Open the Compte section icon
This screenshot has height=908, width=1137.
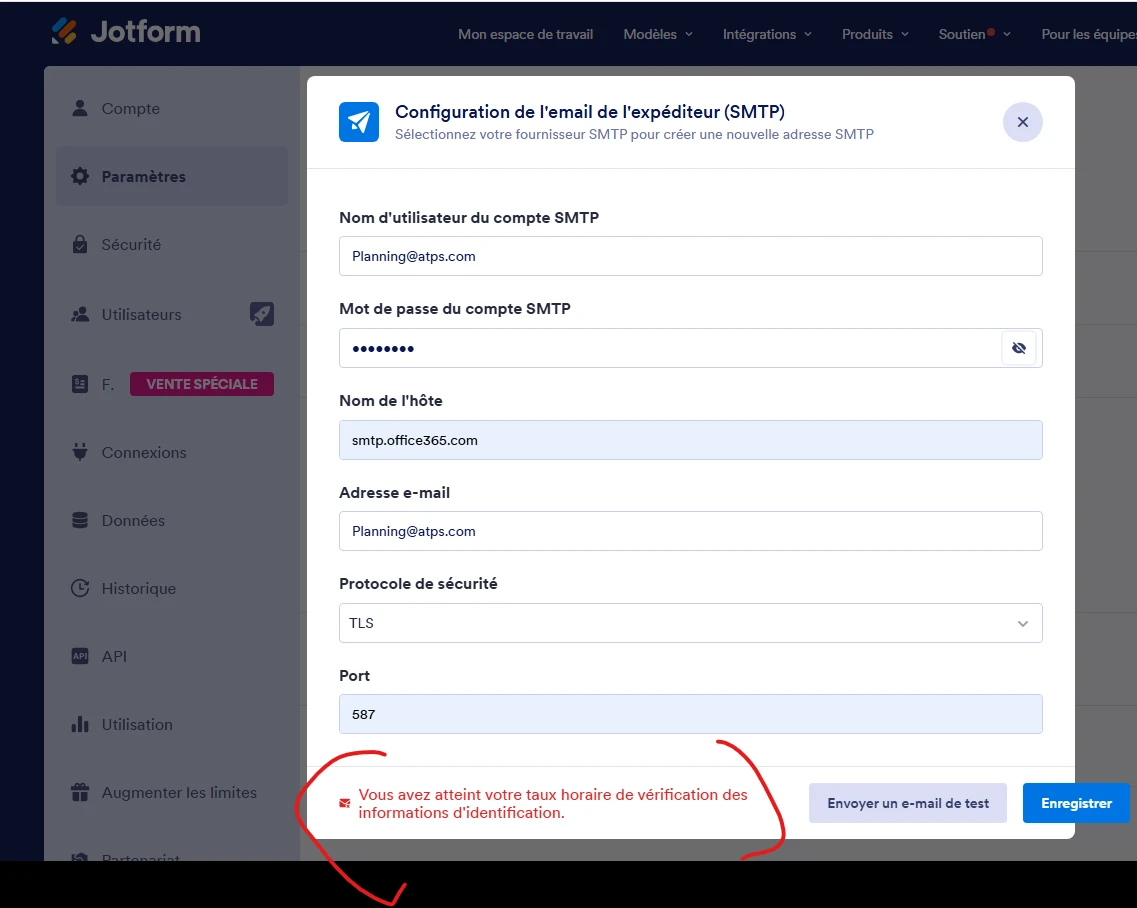(80, 108)
